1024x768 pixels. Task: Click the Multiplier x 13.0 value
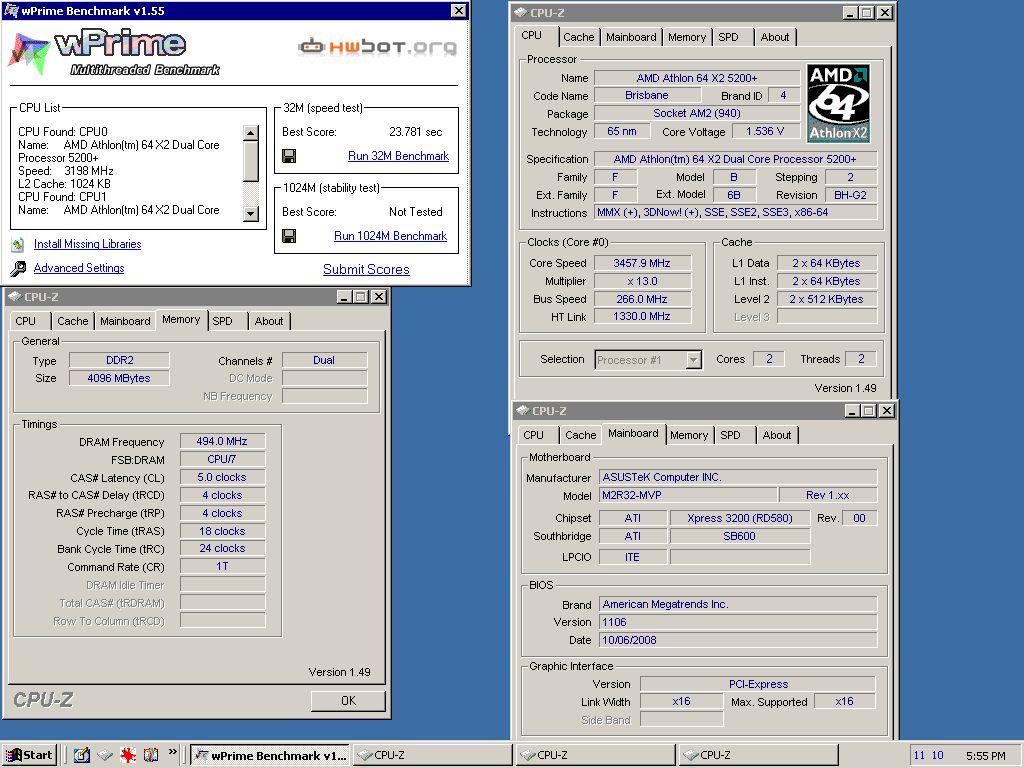pos(642,281)
